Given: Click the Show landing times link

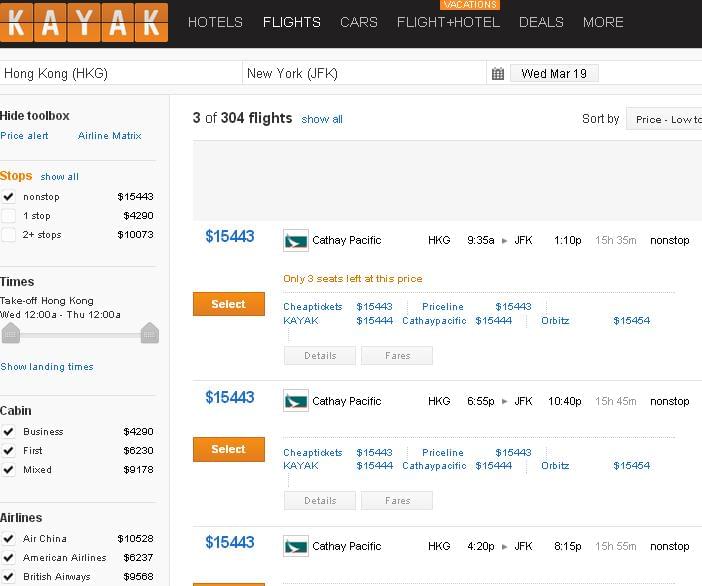Looking at the screenshot, I should tap(47, 367).
